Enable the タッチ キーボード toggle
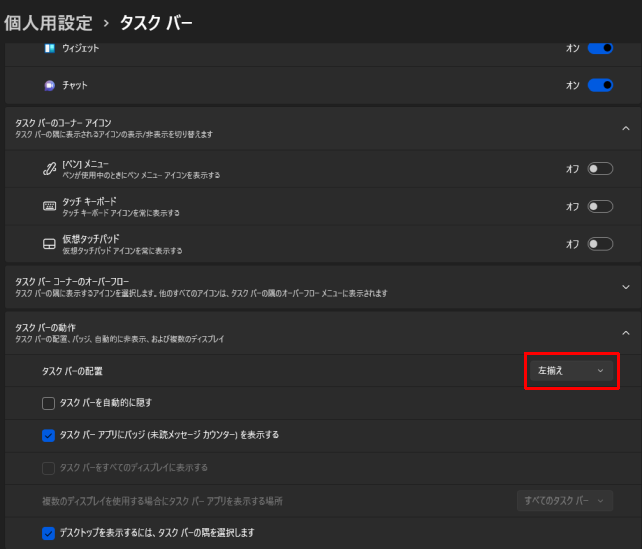Image resolution: width=642 pixels, height=549 pixels. pos(600,206)
